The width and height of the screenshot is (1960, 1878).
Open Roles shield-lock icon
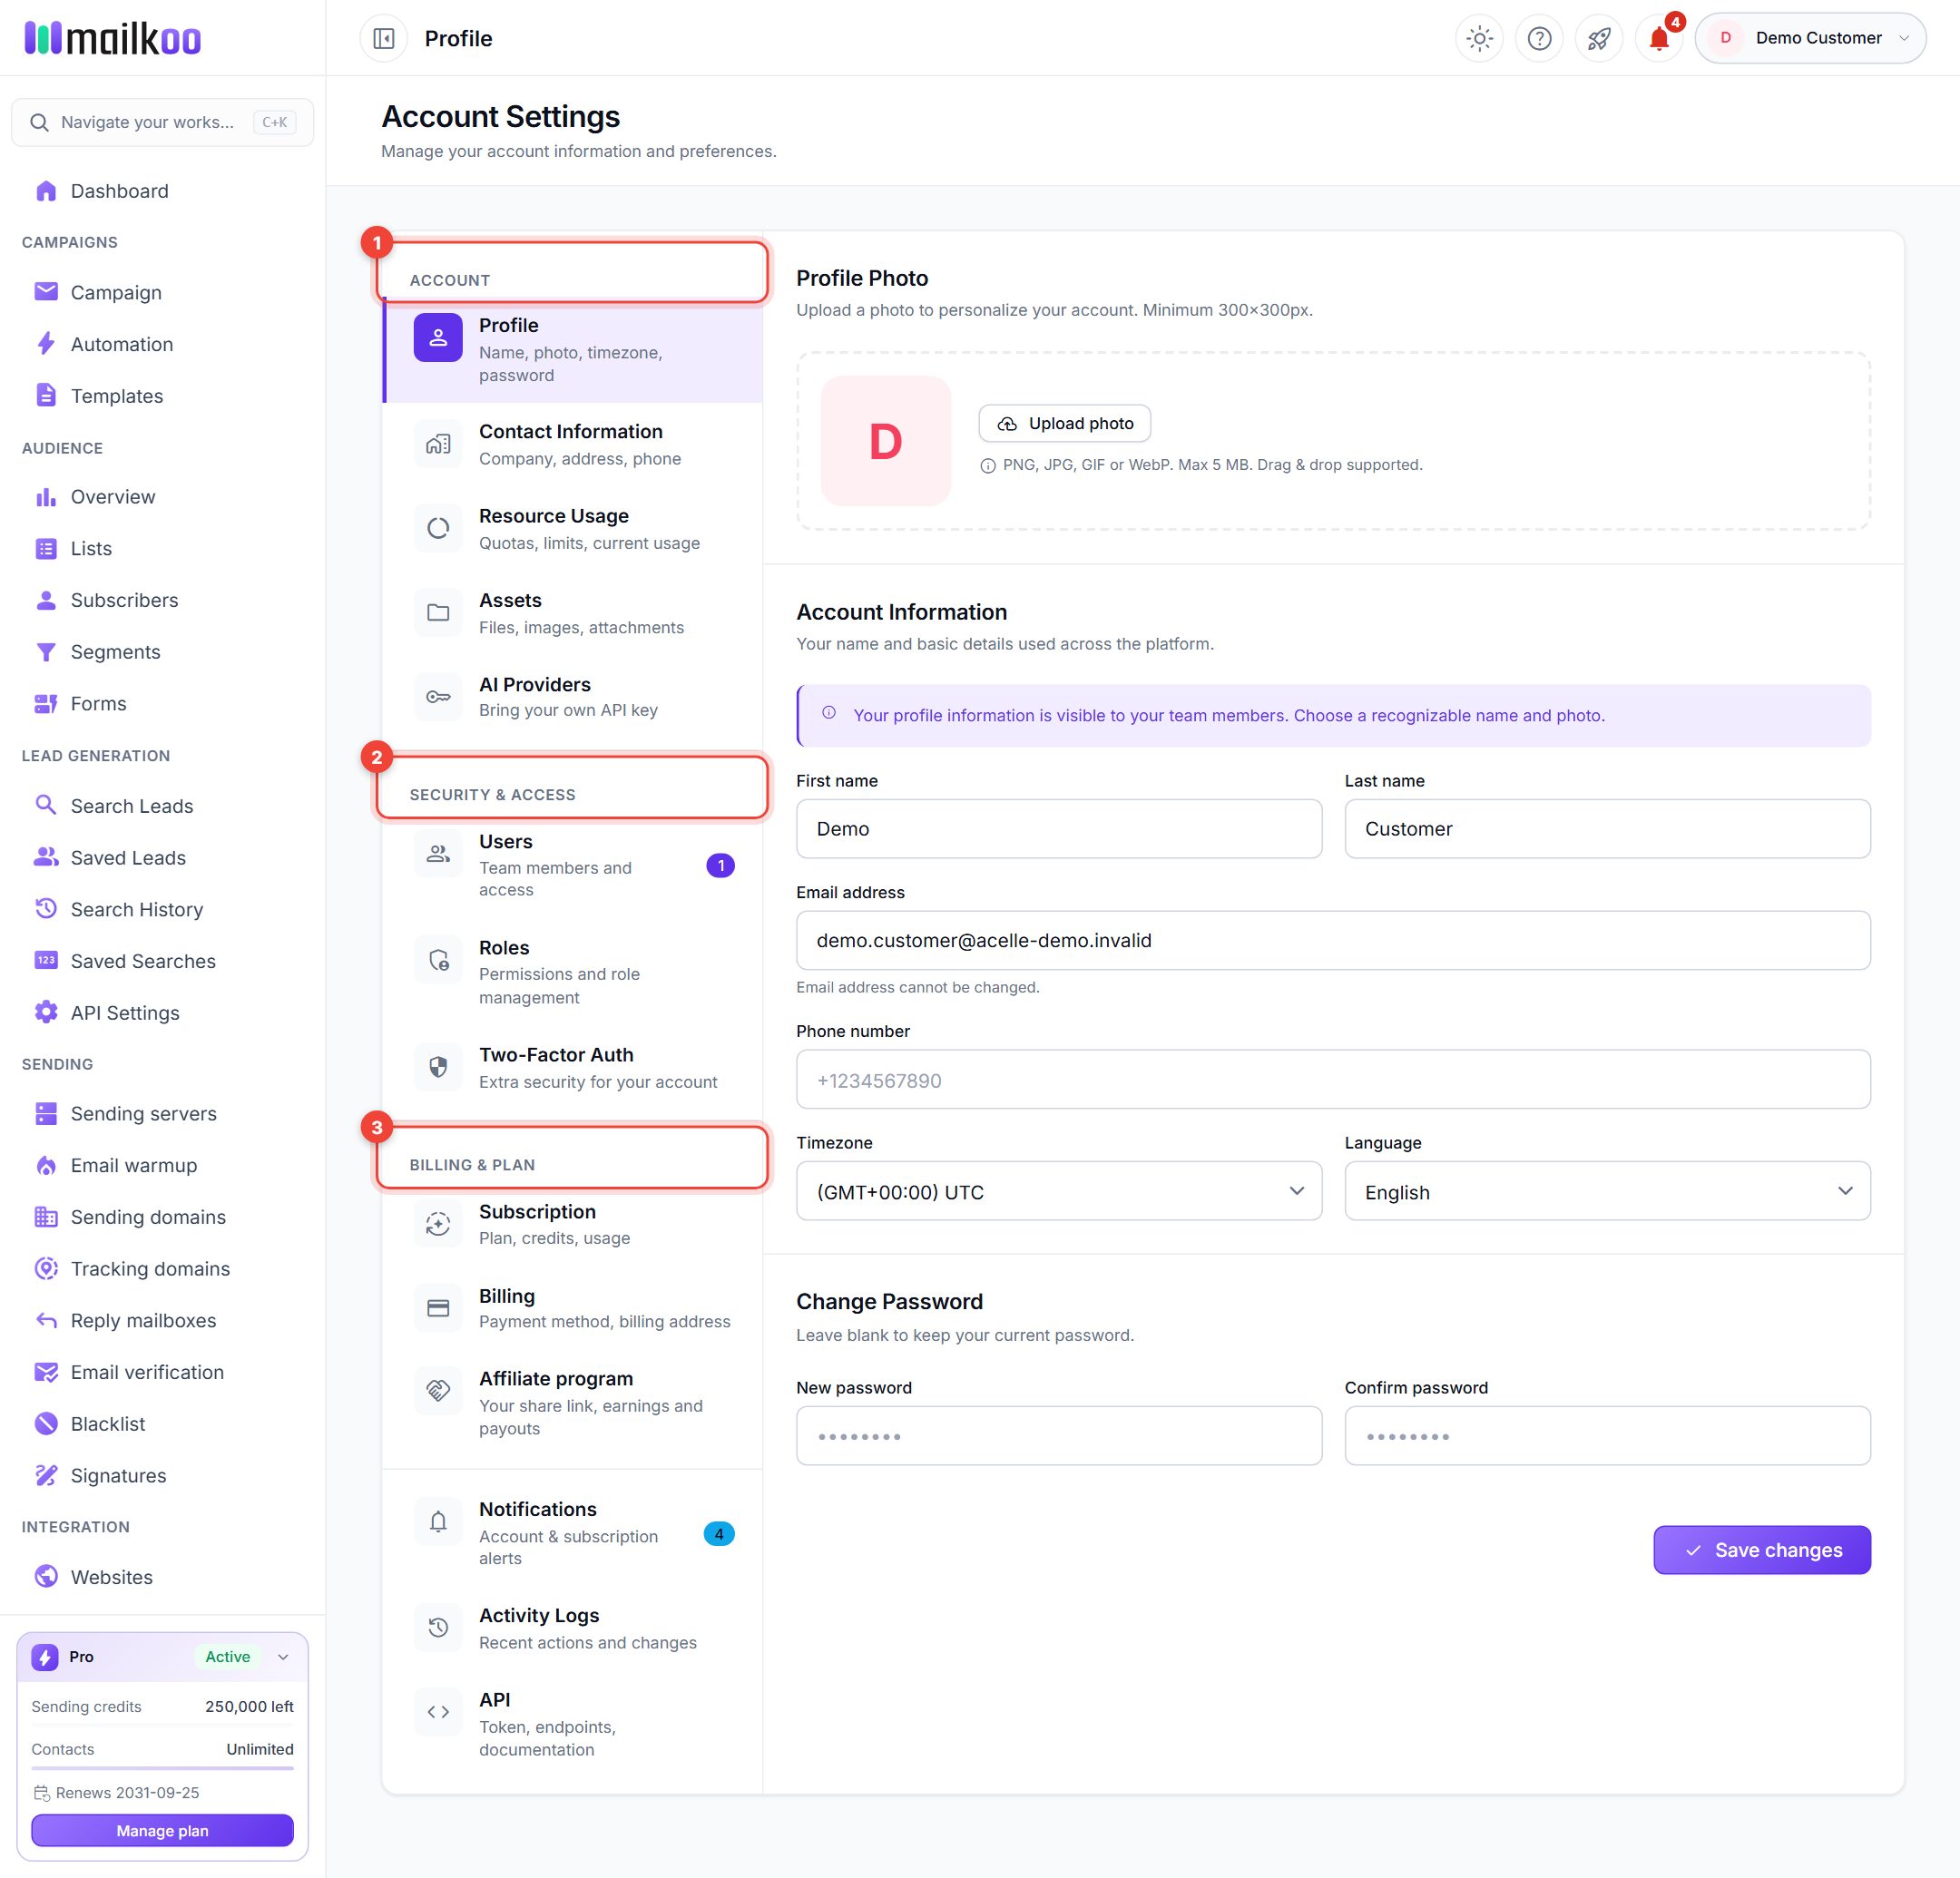[x=438, y=960]
